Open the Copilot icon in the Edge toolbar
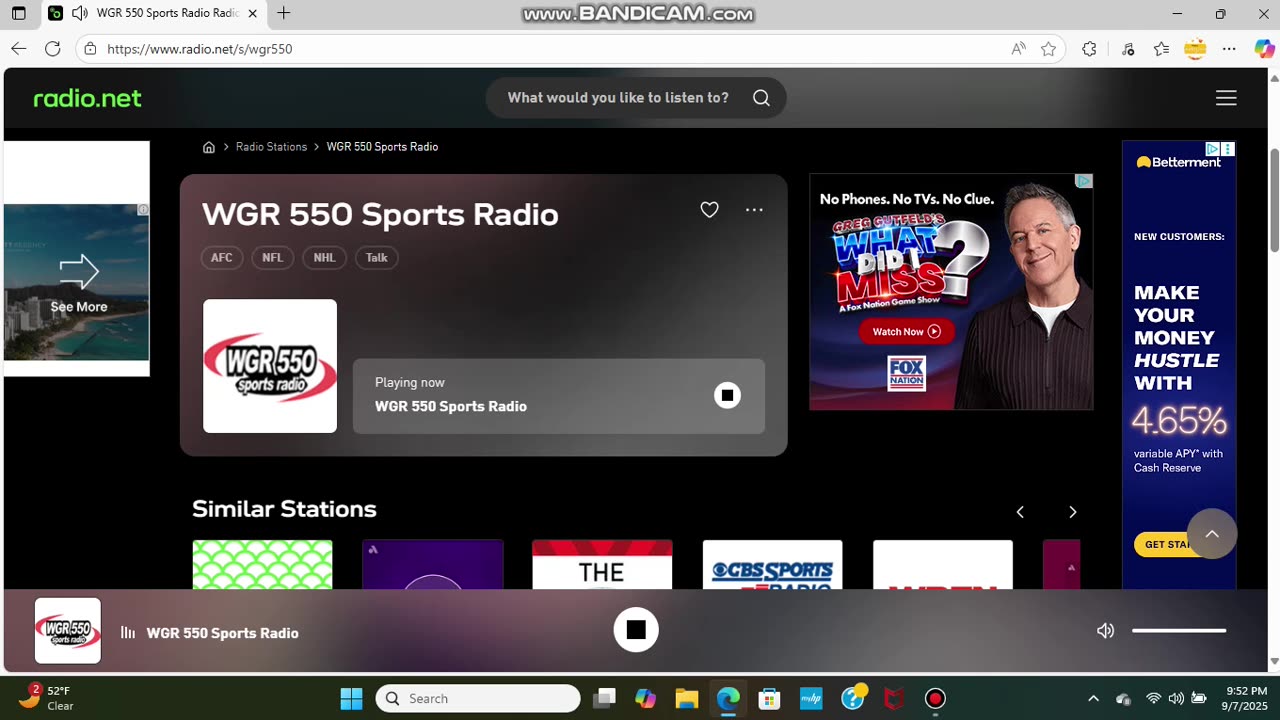The height and width of the screenshot is (720, 1280). [1264, 48]
